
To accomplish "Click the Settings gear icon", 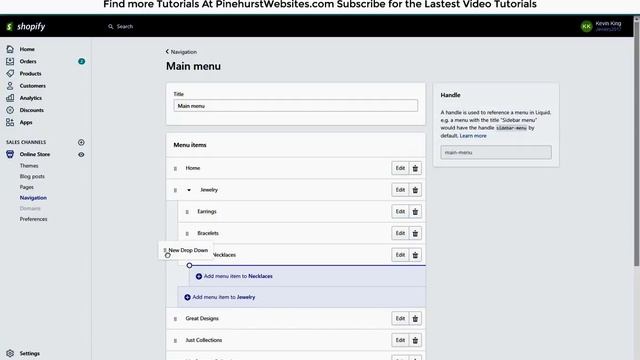I will 10,353.
